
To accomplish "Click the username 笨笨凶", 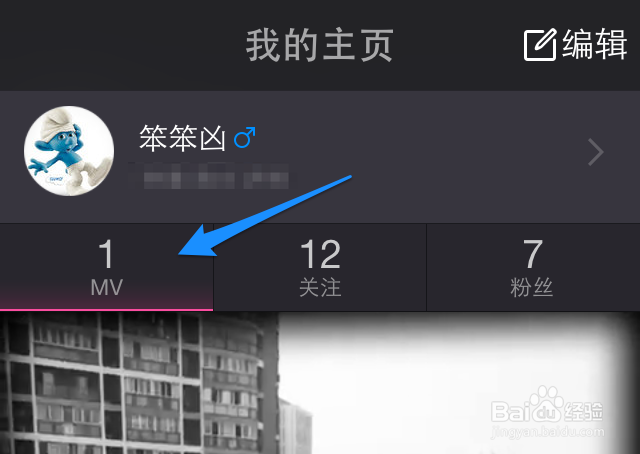I will (x=182, y=138).
